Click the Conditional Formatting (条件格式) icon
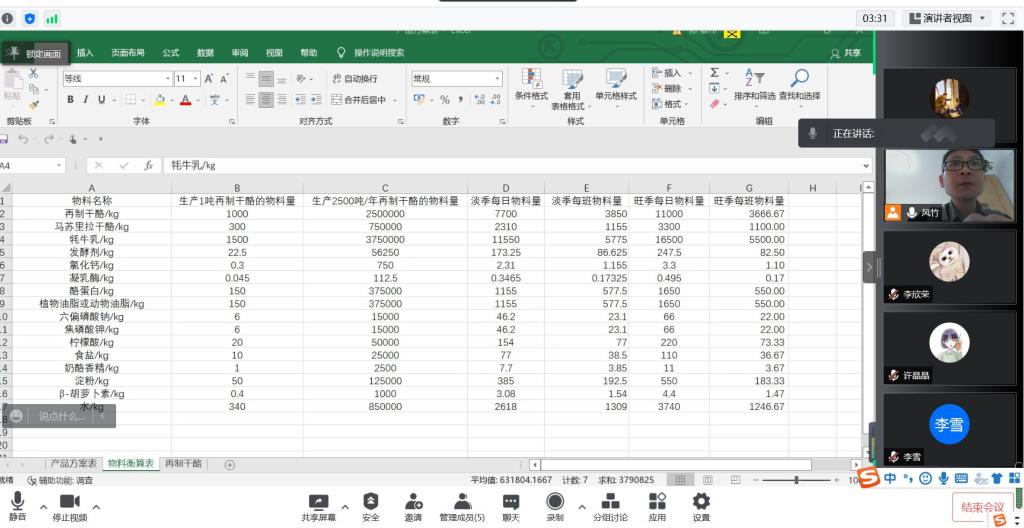1024x528 pixels. (531, 85)
